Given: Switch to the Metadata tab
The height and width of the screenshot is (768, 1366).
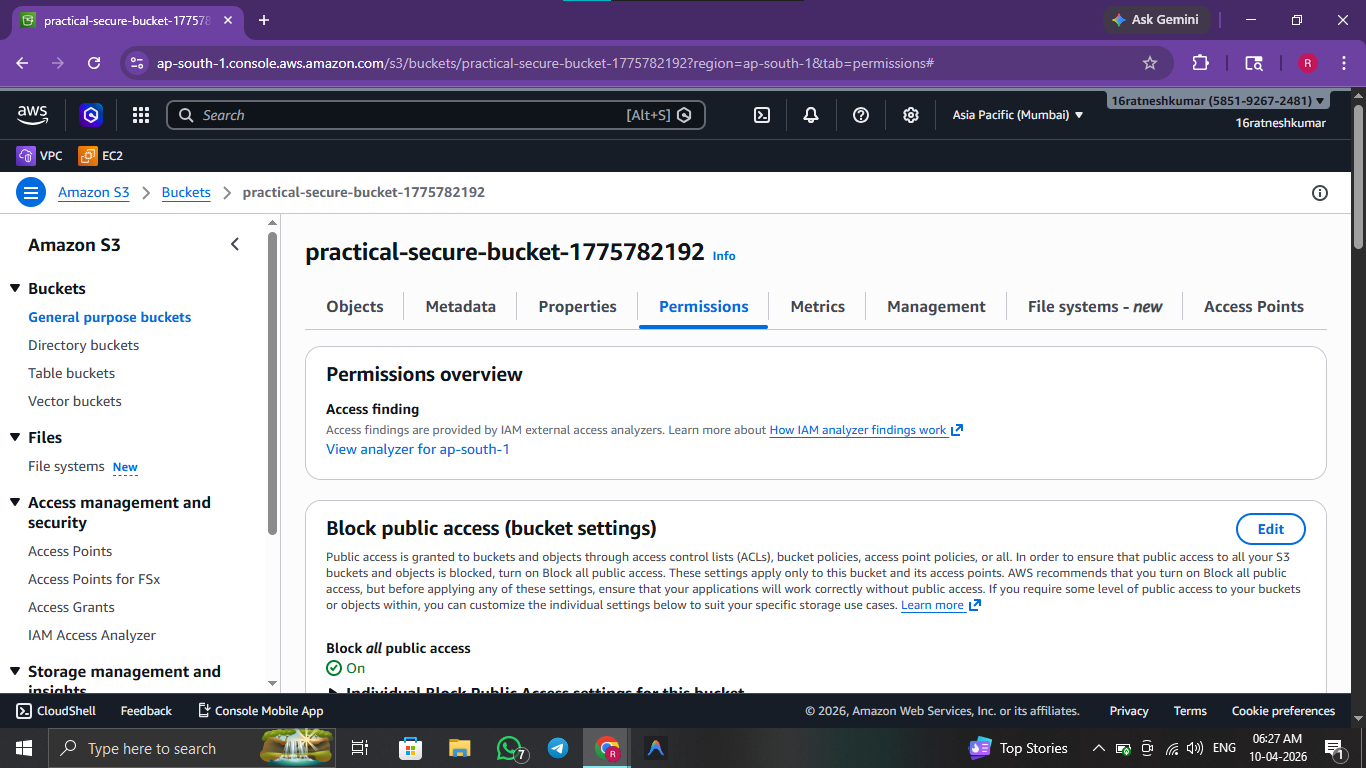Looking at the screenshot, I should point(460,306).
